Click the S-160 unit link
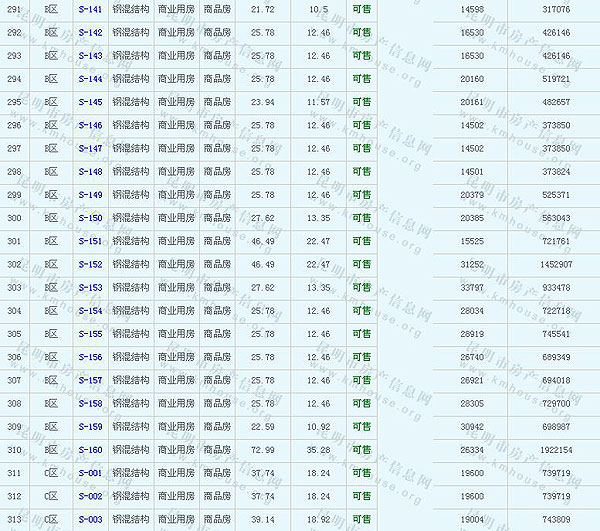600x531 pixels. (90, 450)
